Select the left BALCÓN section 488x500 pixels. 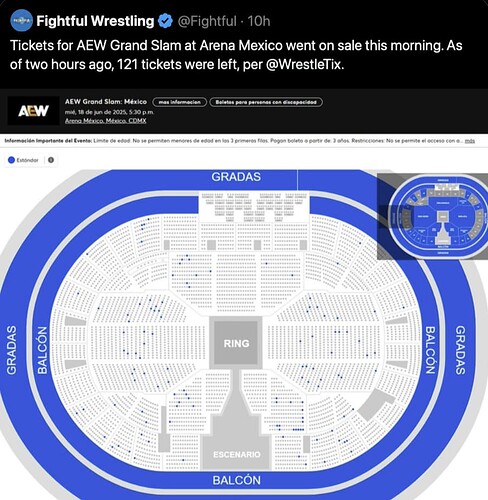click(x=42, y=350)
